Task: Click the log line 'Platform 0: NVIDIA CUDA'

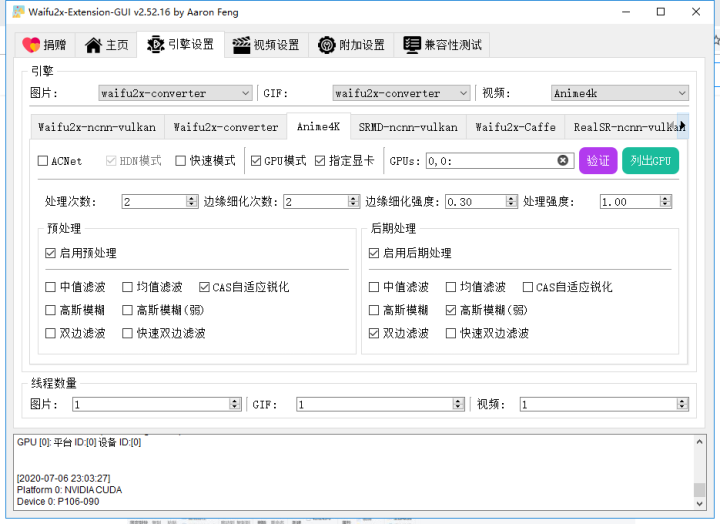Action: click(69, 490)
